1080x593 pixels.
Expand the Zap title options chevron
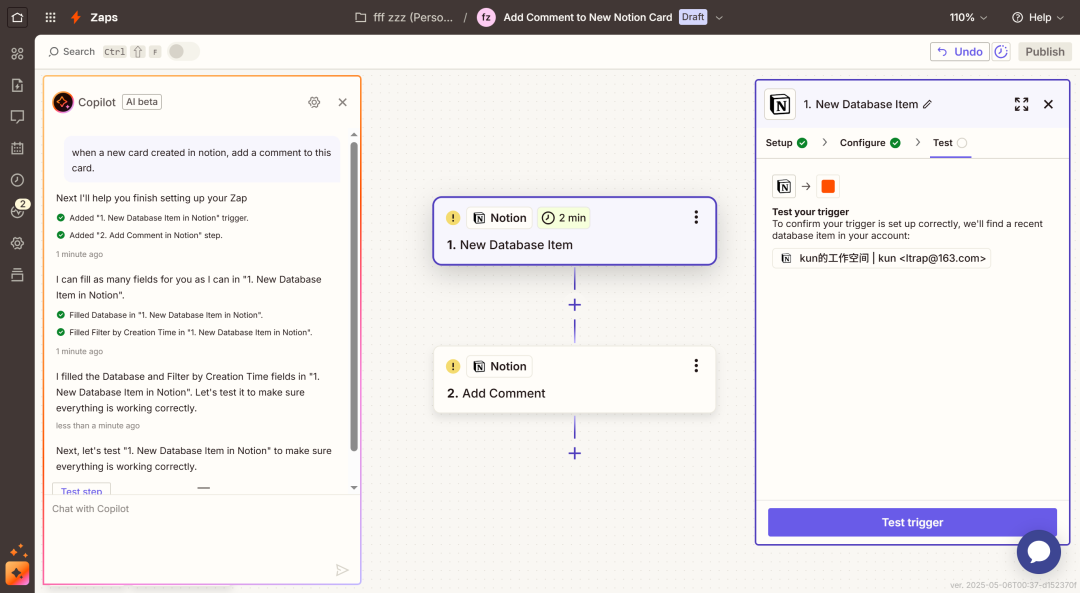[719, 17]
